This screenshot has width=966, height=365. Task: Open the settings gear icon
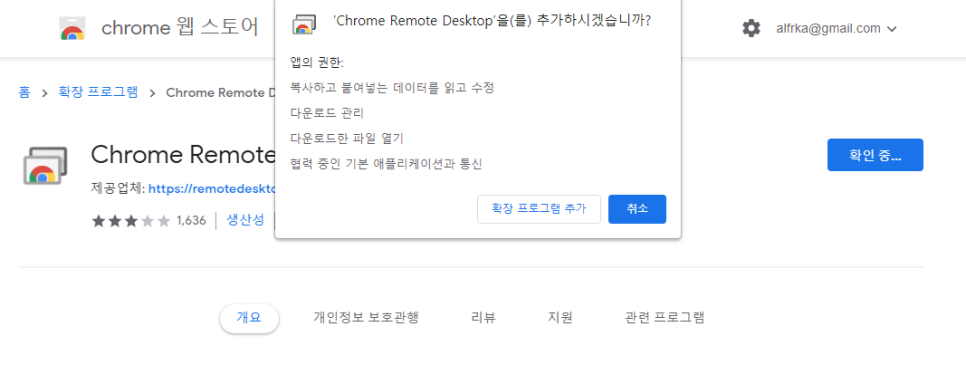(x=751, y=28)
